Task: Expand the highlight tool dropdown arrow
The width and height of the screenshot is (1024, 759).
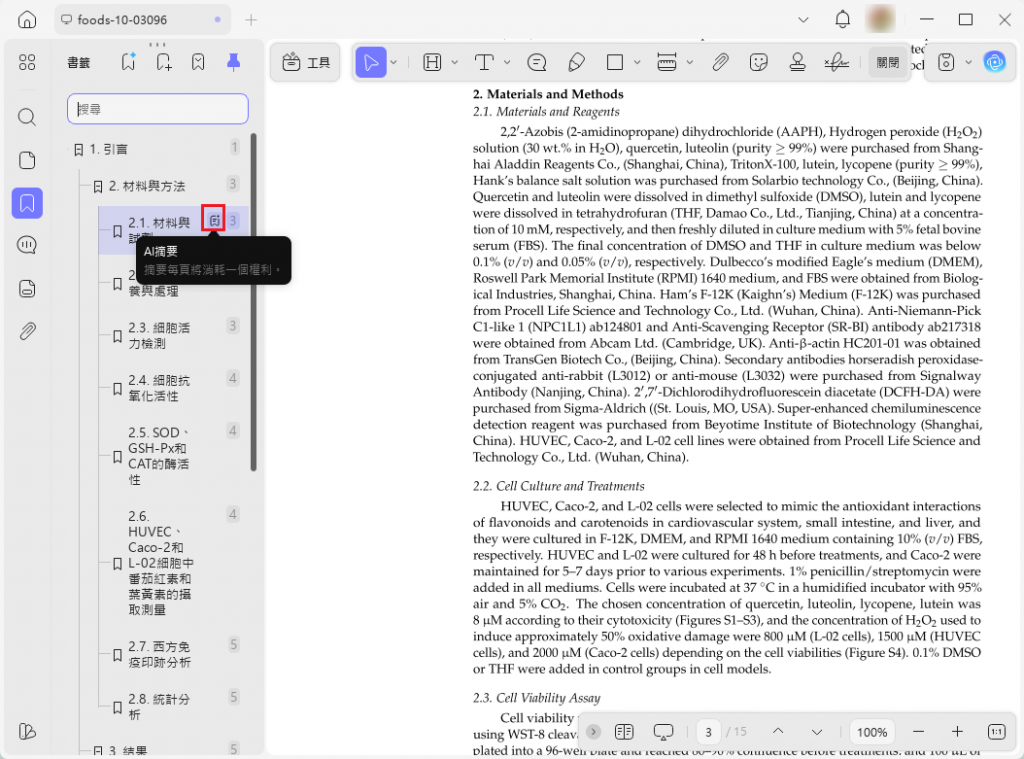Action: point(455,63)
